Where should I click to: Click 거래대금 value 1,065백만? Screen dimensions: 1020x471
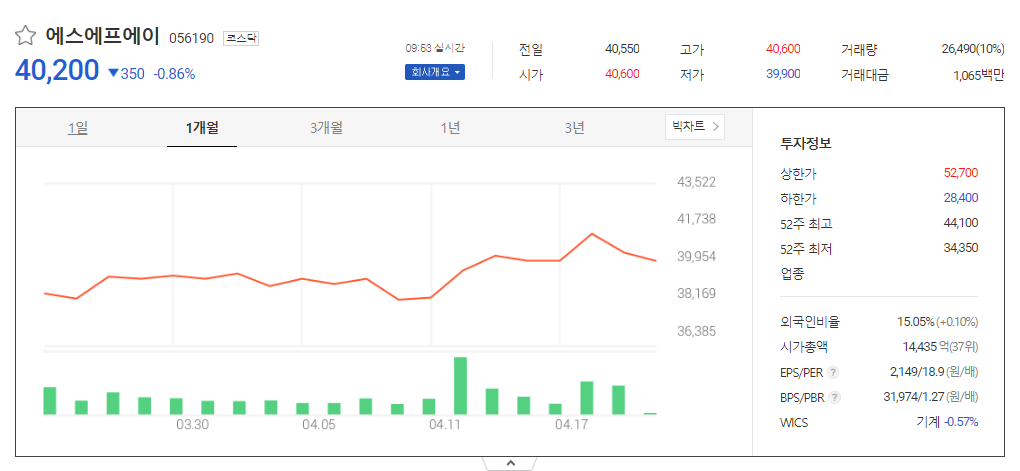point(978,75)
